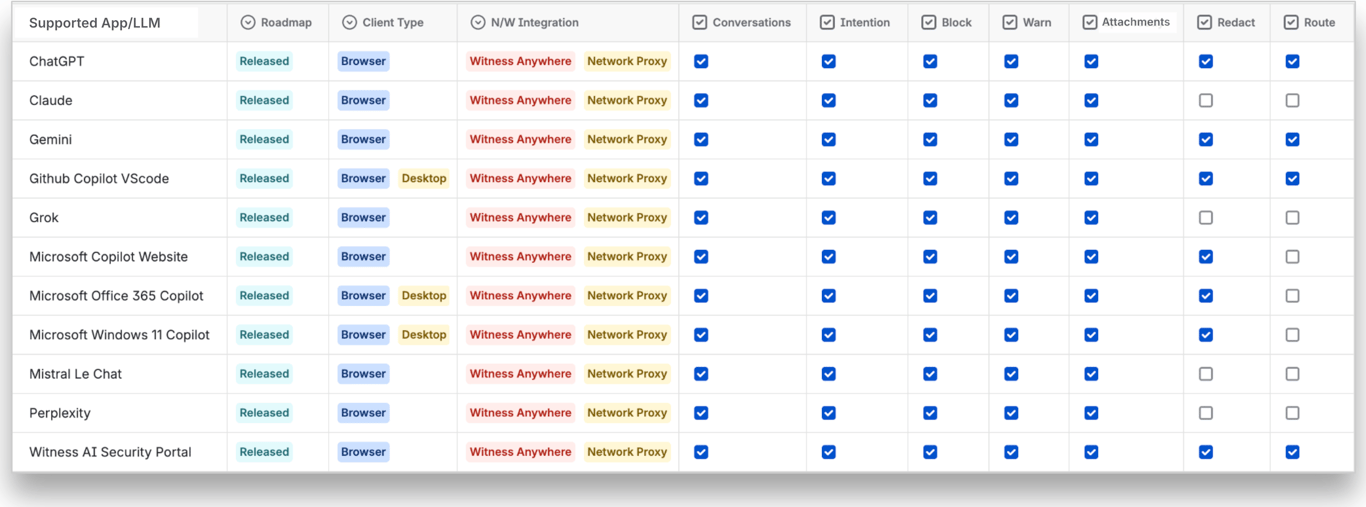
Task: Click Witness Anywhere tag in Mistral Le Chat row
Action: (521, 374)
